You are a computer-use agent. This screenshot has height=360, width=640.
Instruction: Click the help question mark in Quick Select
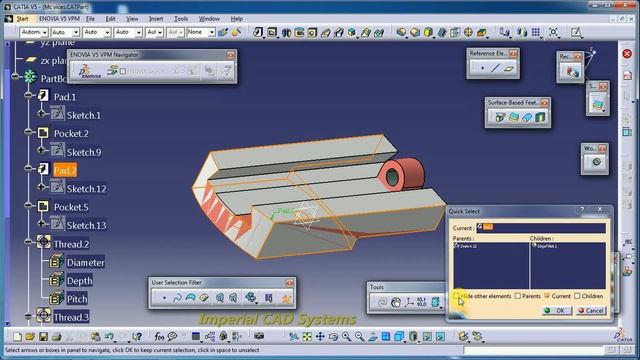pyautogui.click(x=582, y=209)
